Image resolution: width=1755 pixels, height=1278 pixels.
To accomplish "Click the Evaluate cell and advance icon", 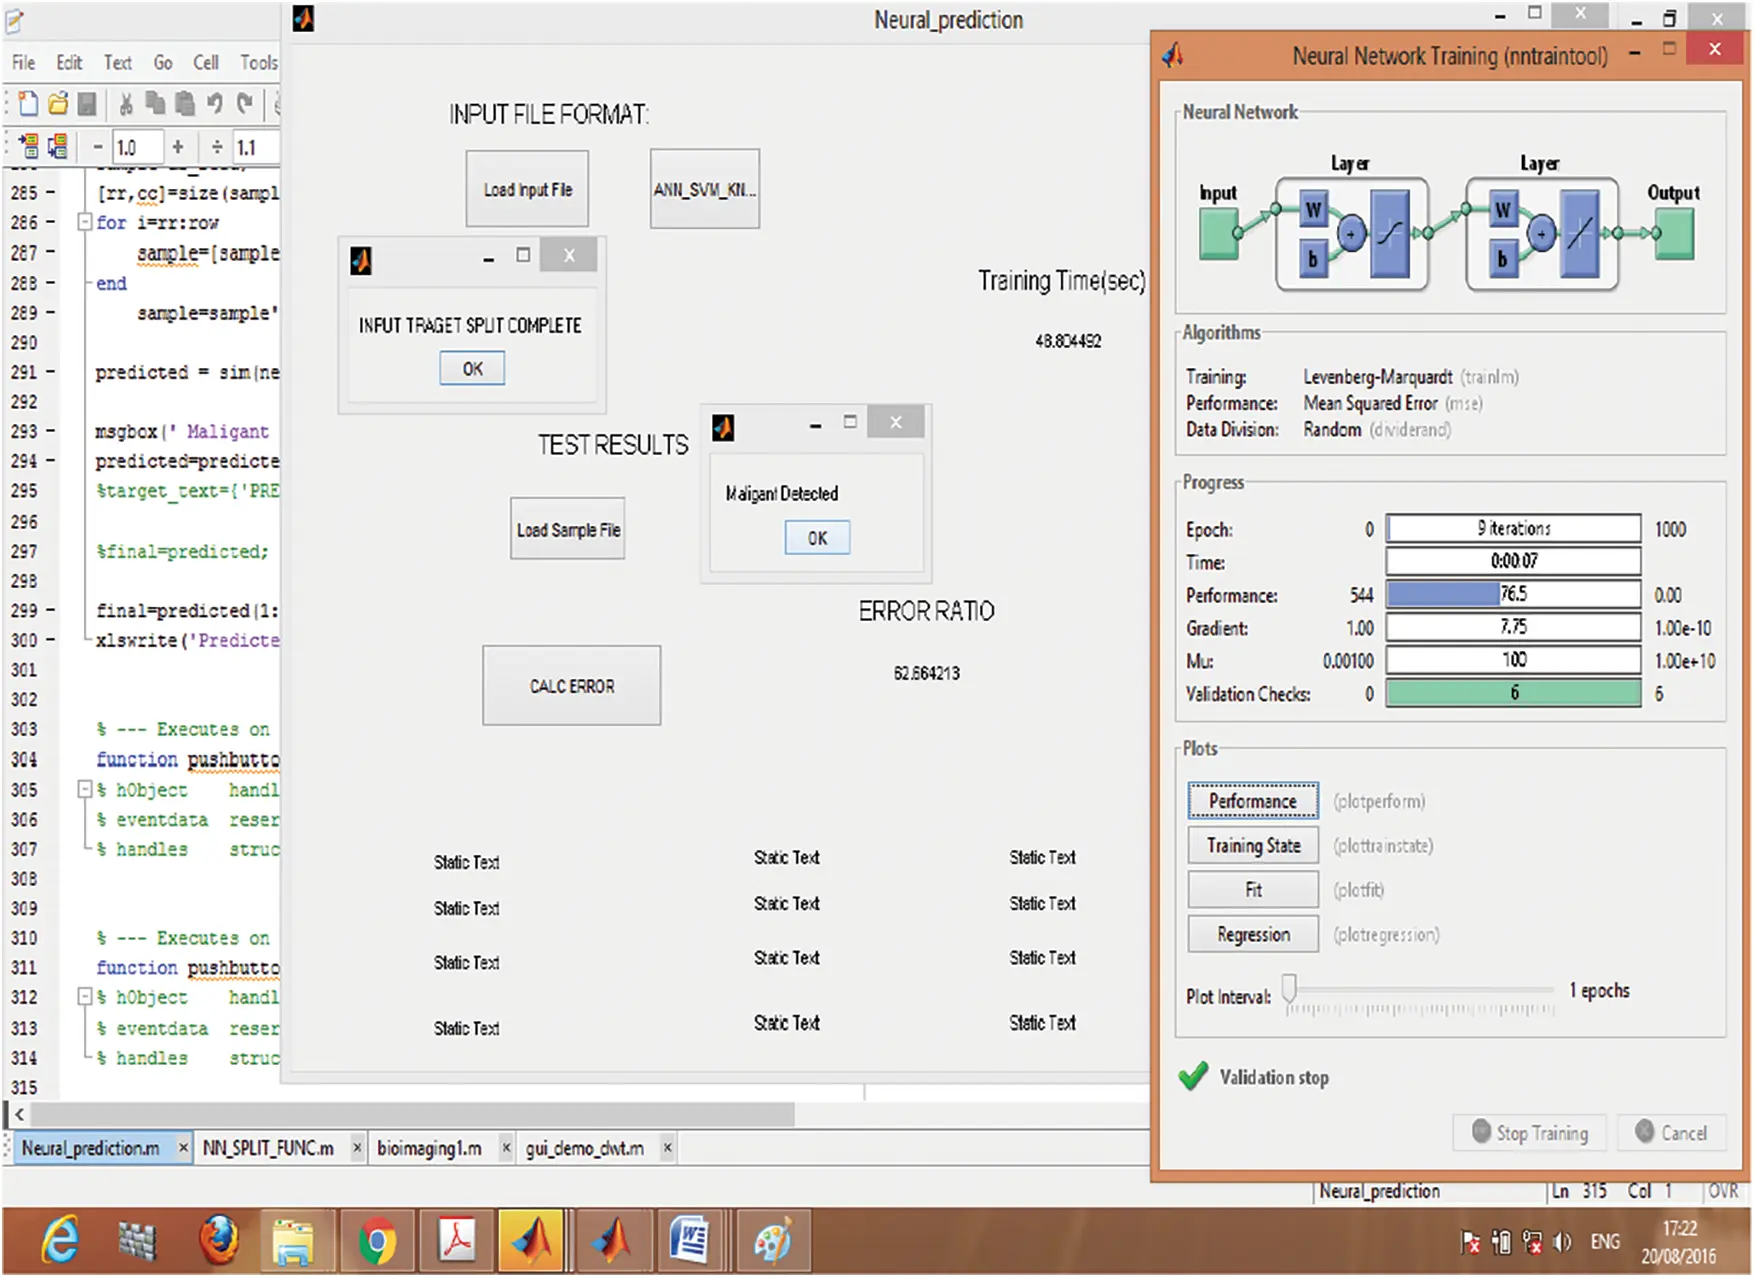I will coord(58,147).
